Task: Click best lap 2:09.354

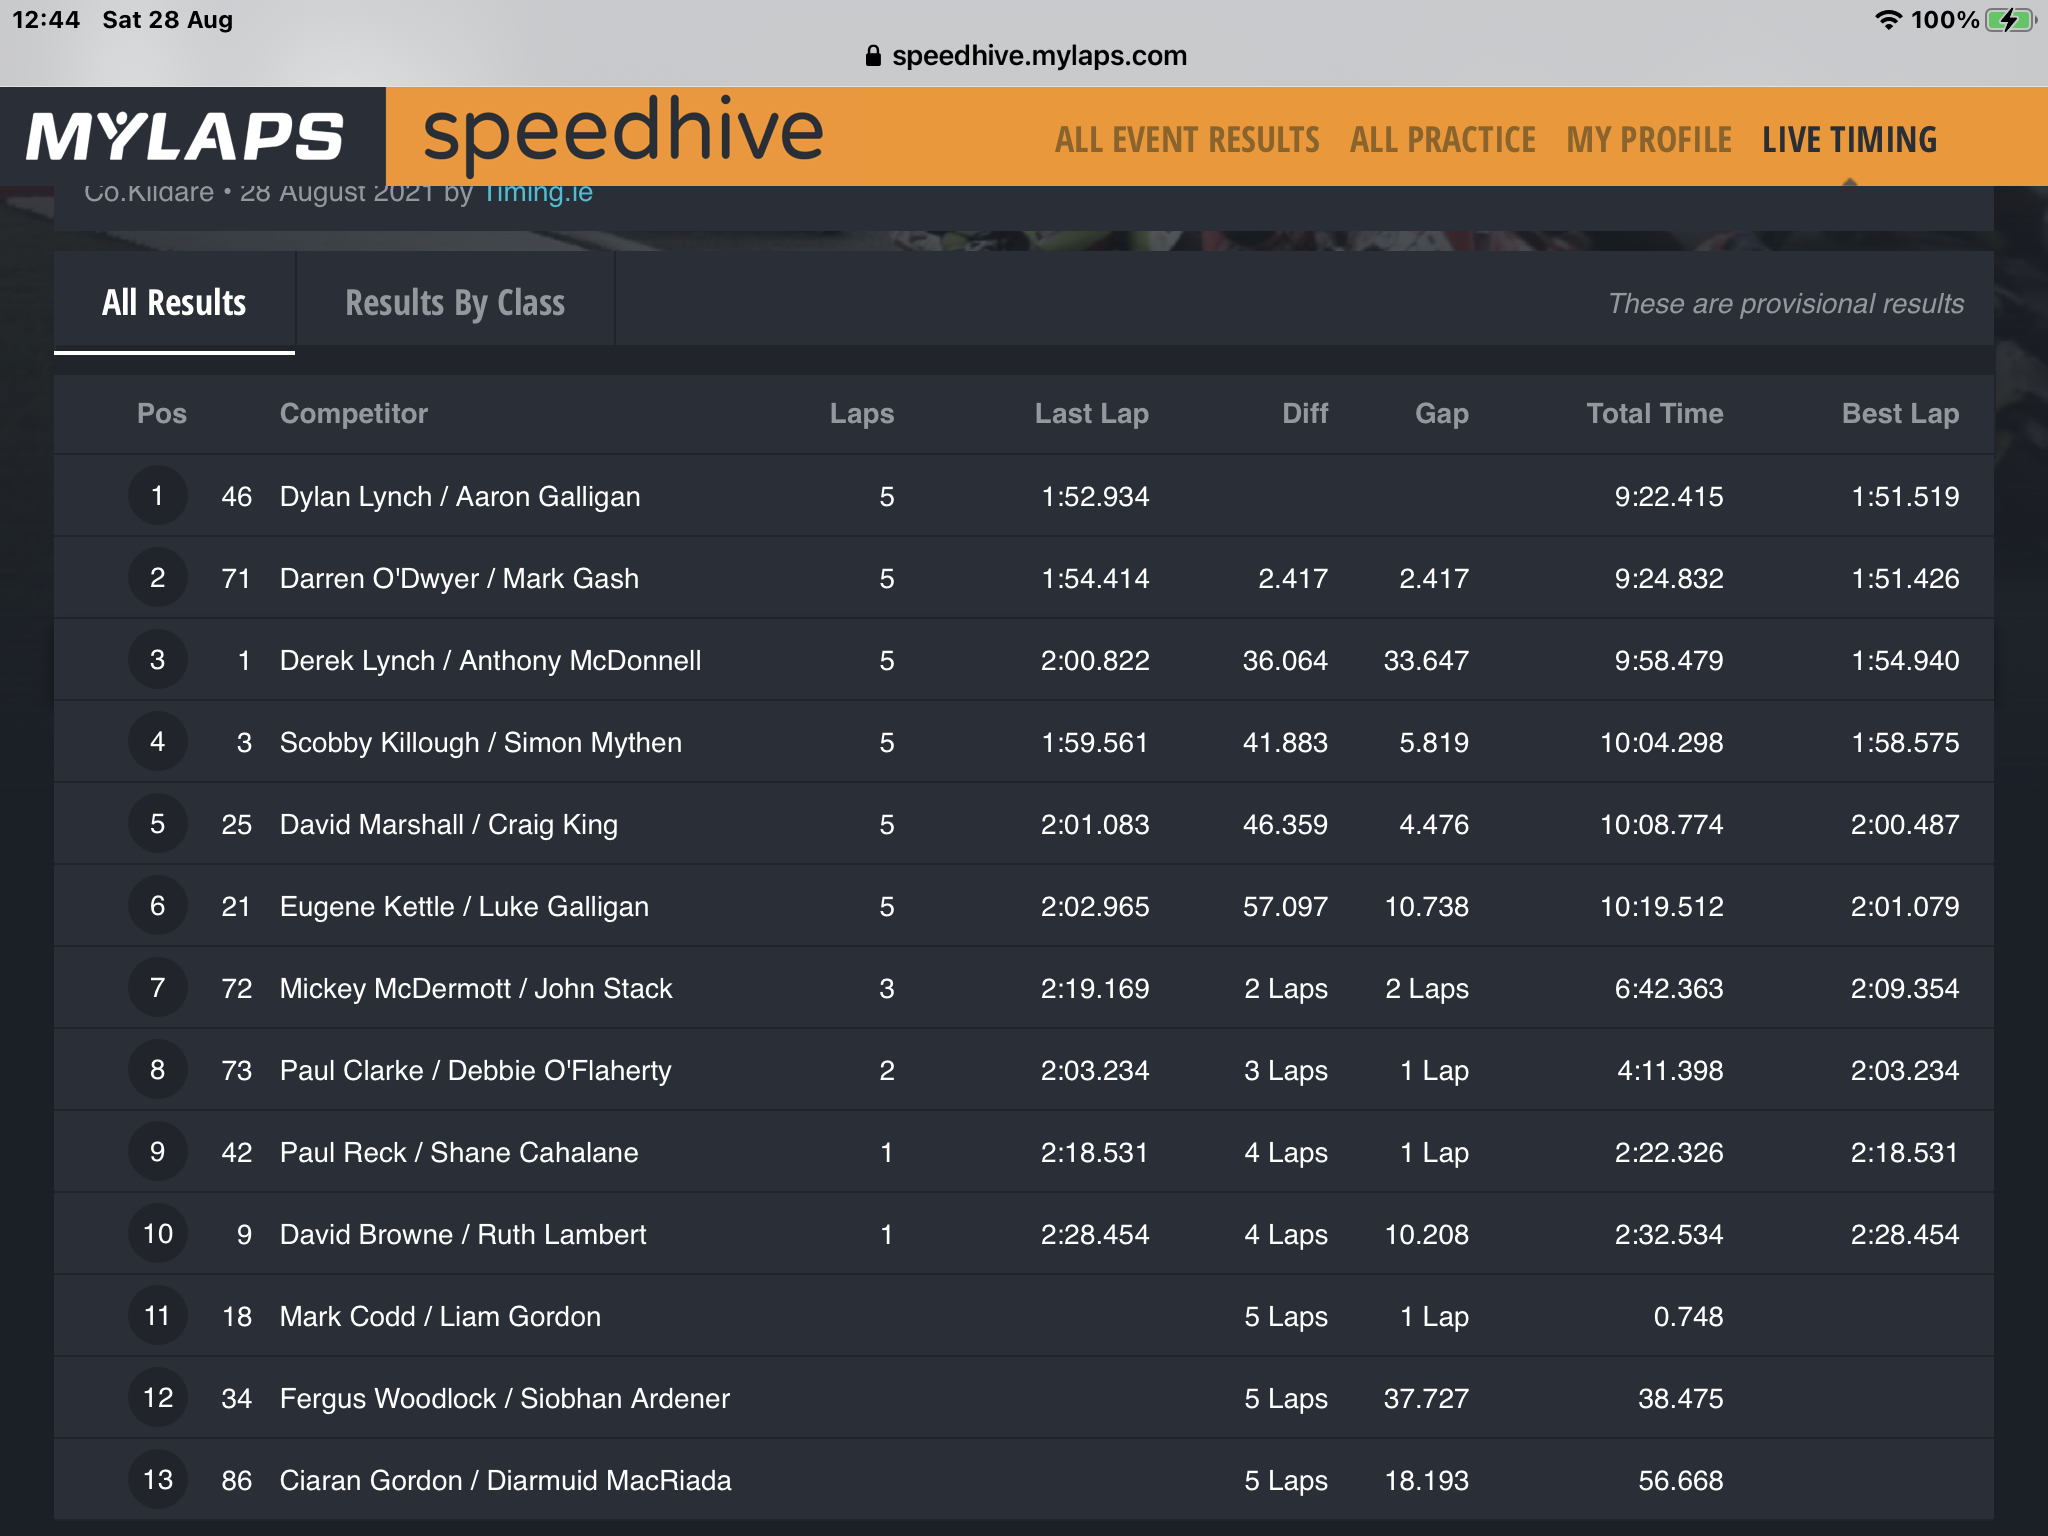Action: pos(1905,989)
